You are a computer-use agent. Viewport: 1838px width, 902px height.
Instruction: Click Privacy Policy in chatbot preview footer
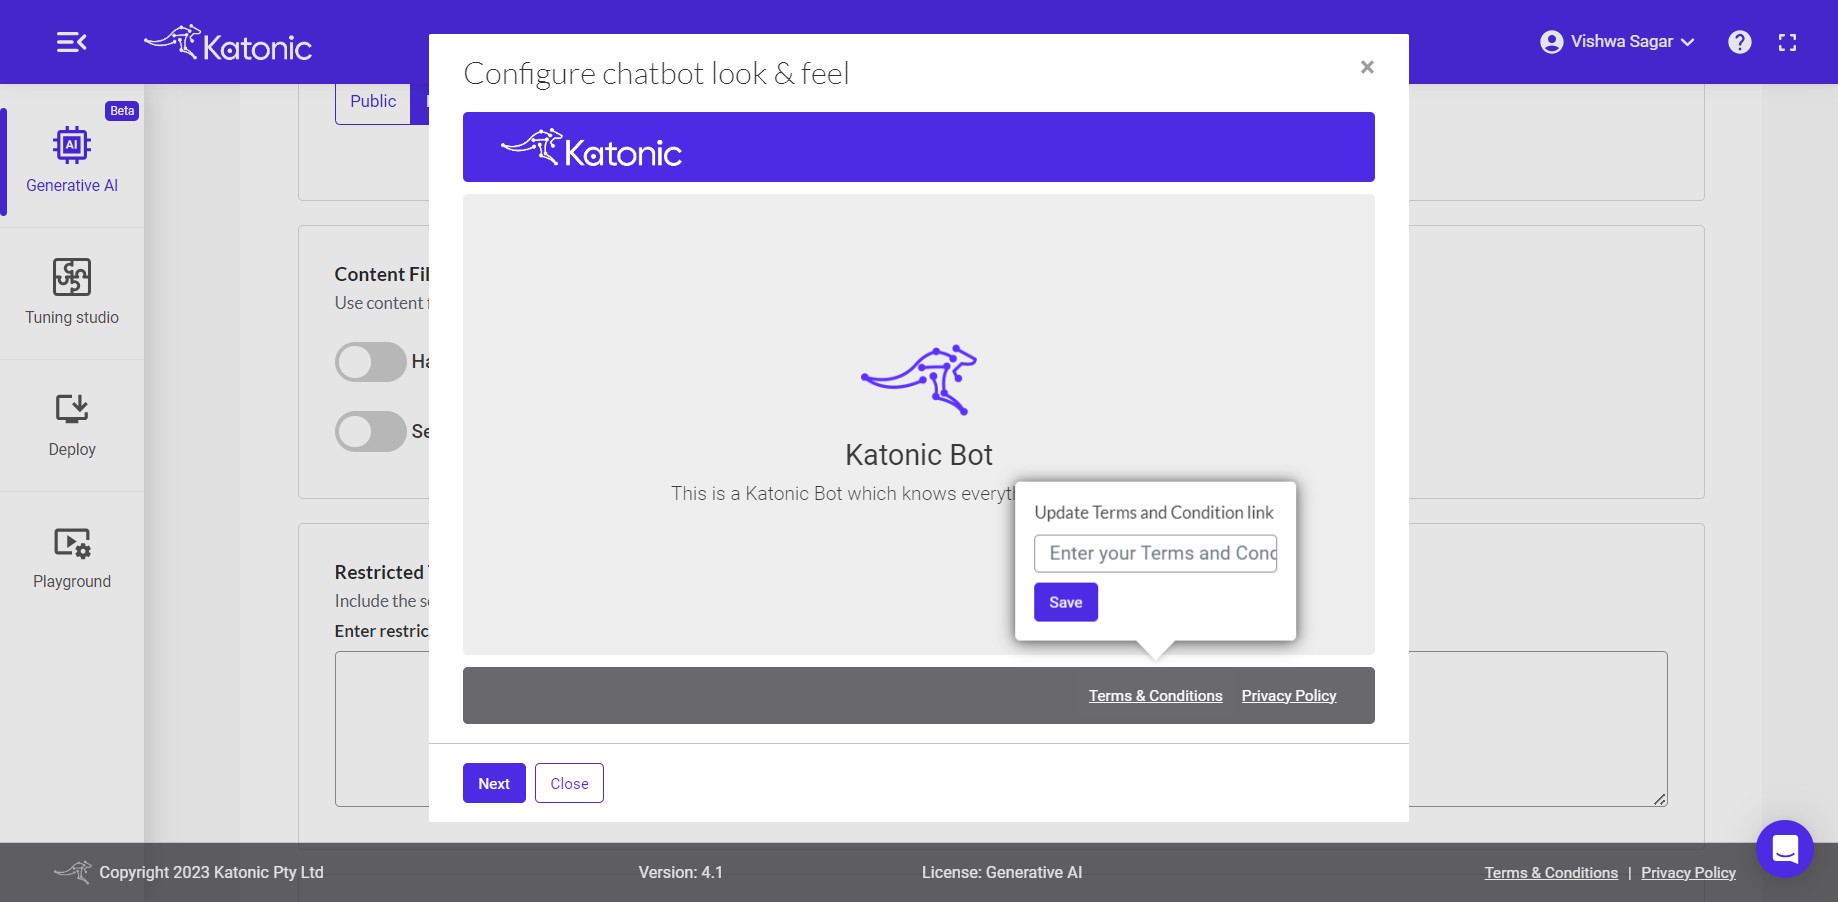[x=1289, y=696]
